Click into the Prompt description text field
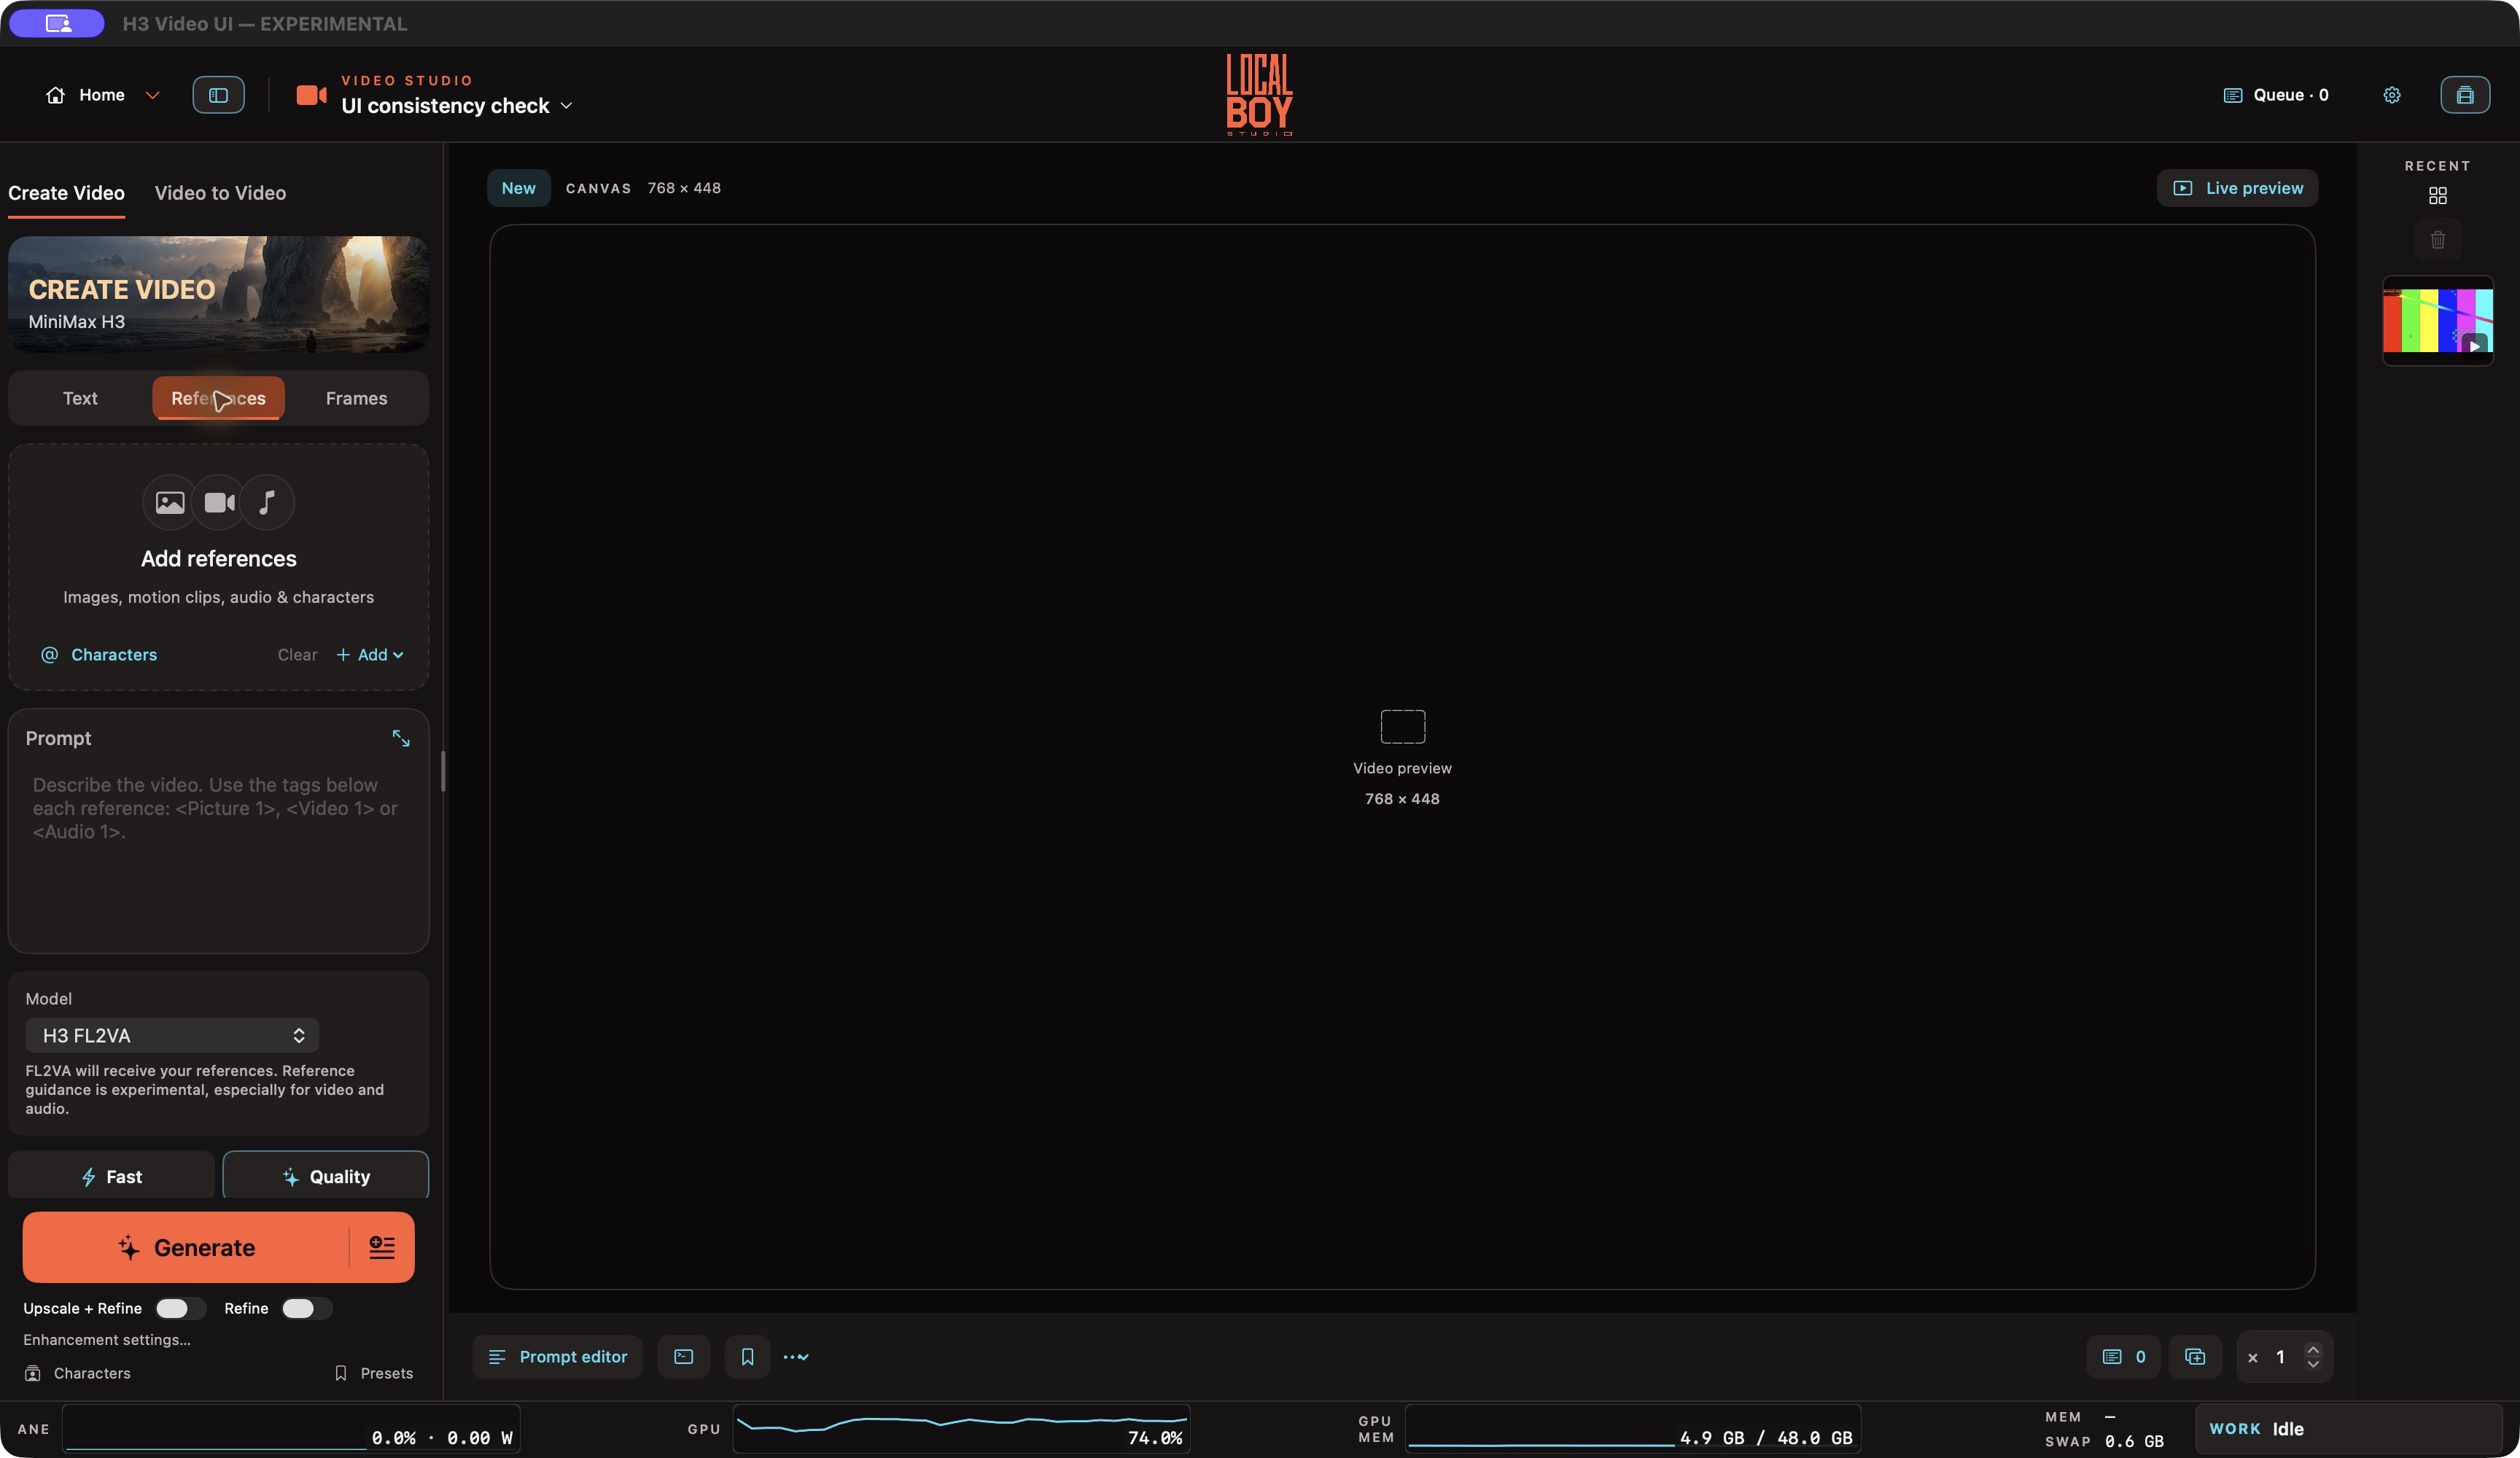Viewport: 2520px width, 1458px height. 218,854
